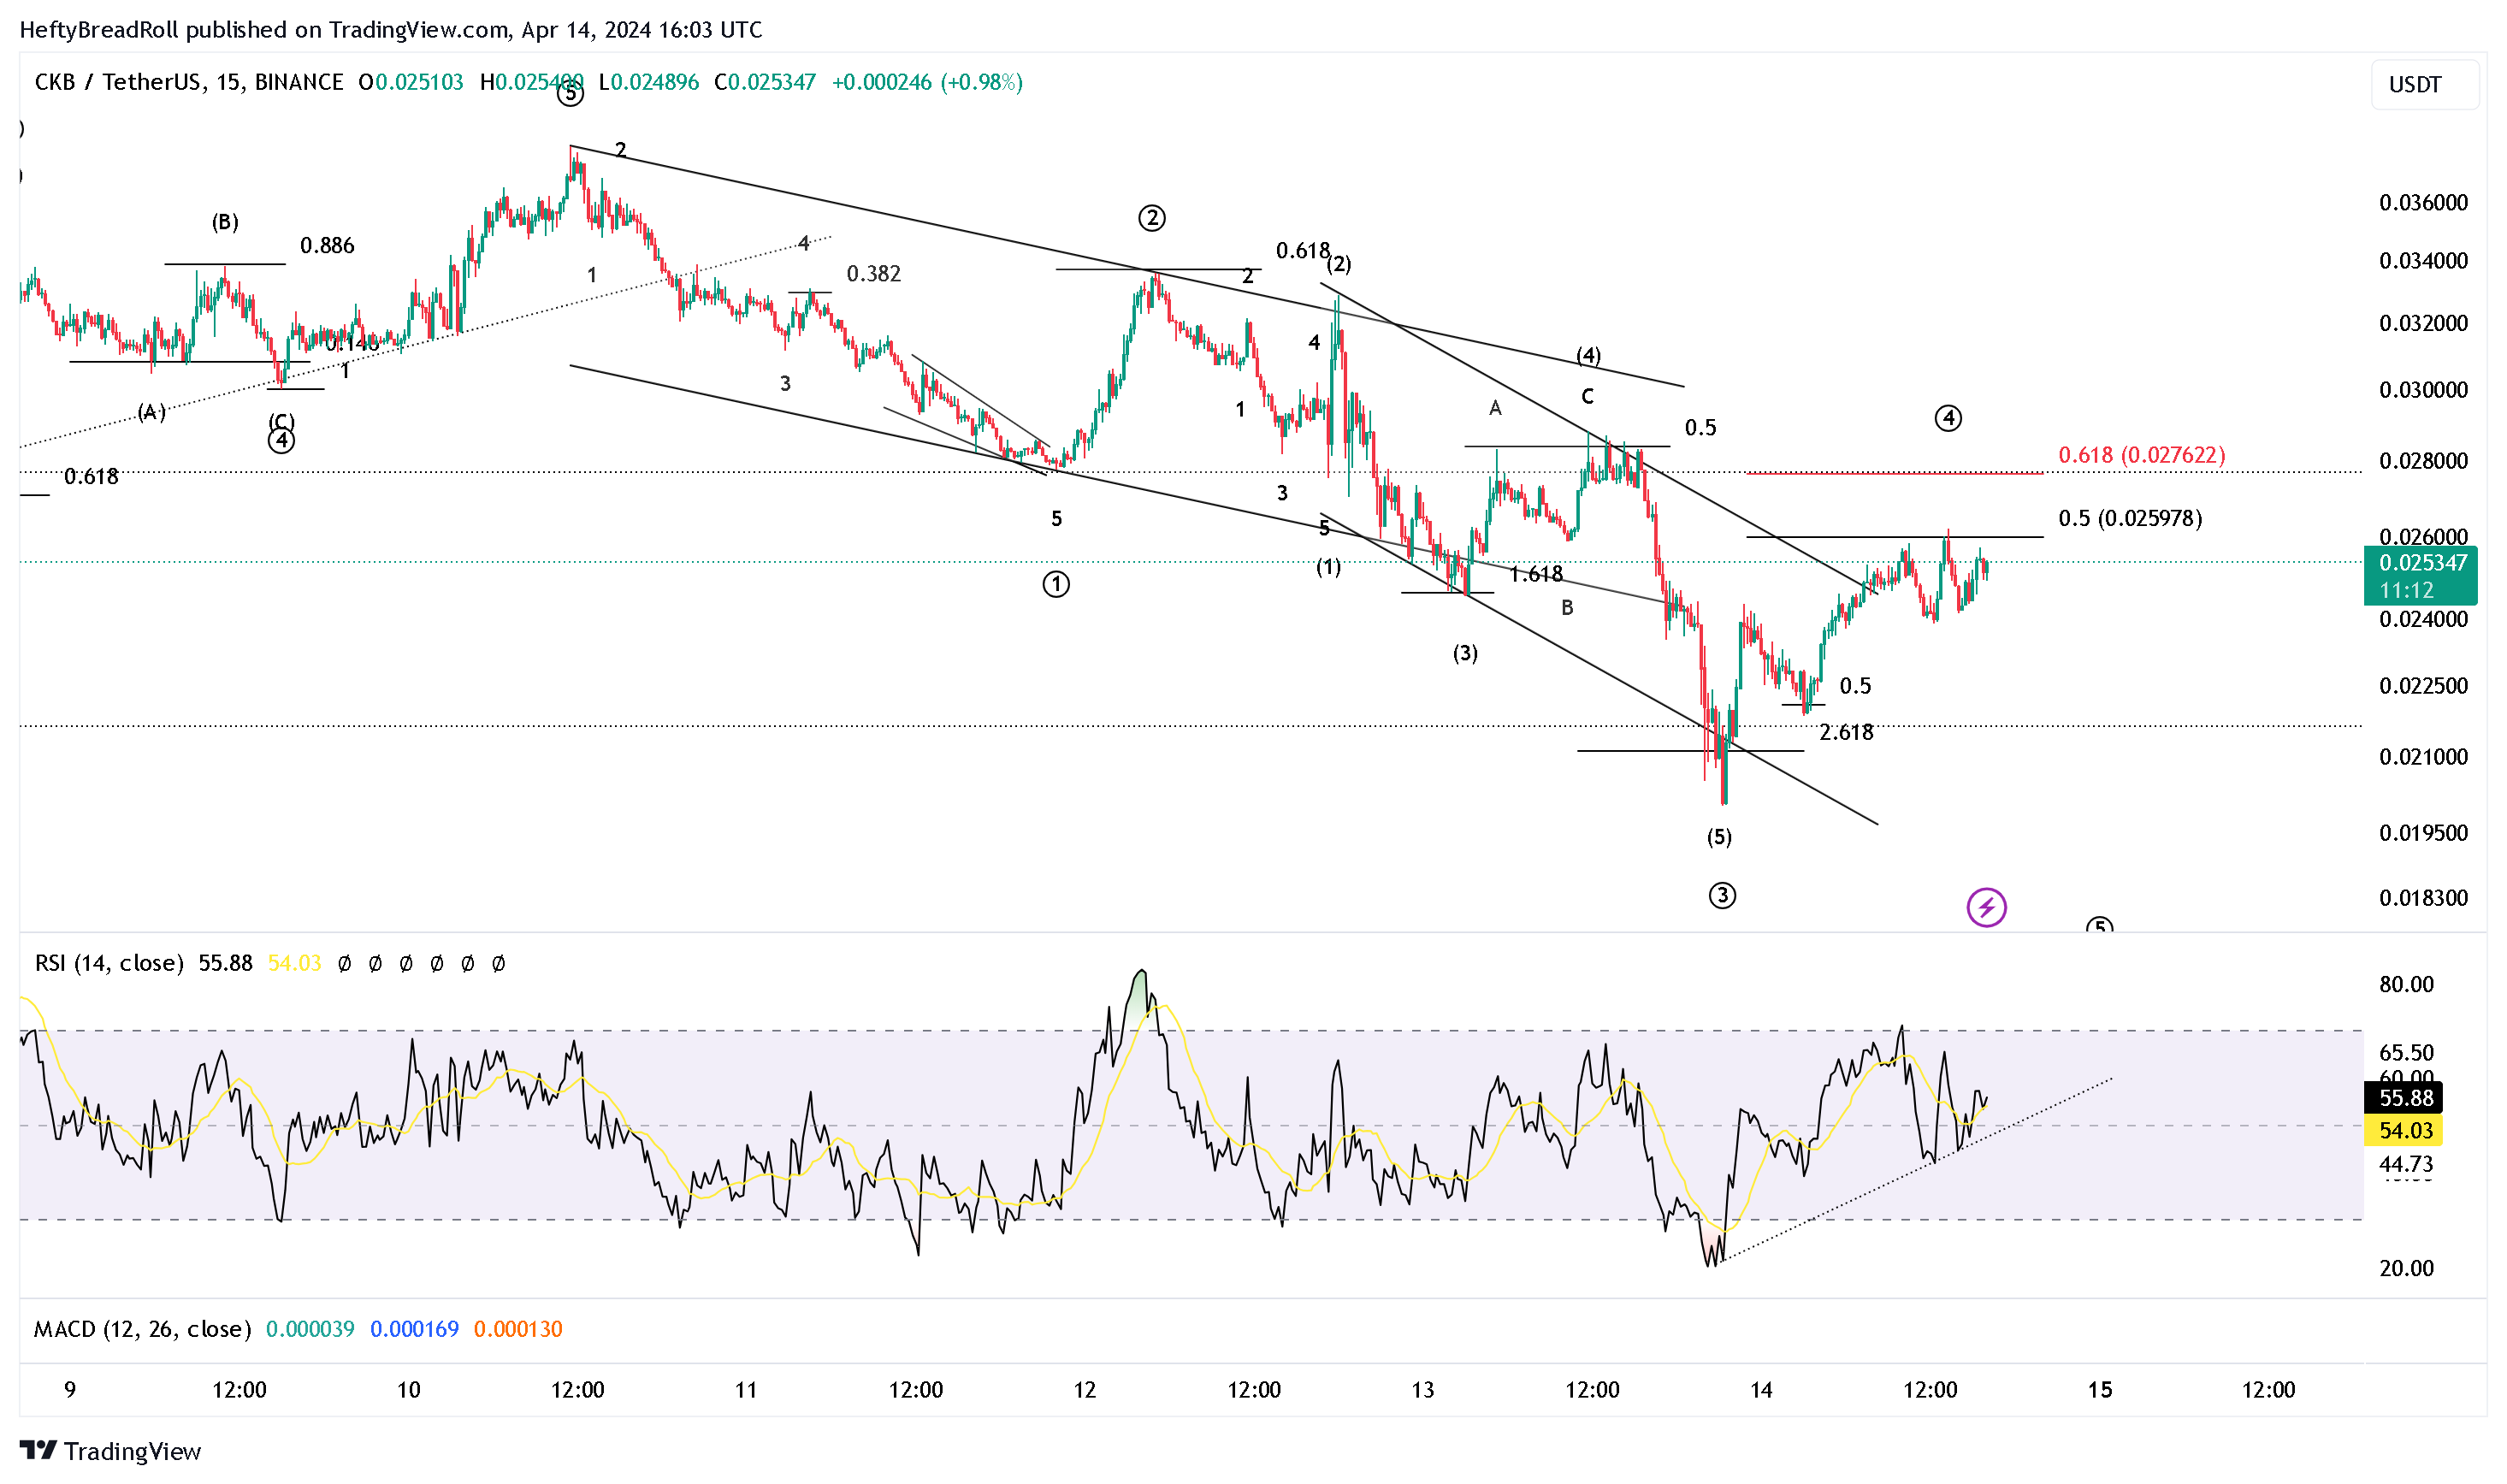Click the CKB / TetherUS symbol title
2507x1484 pixels.
(x=189, y=82)
